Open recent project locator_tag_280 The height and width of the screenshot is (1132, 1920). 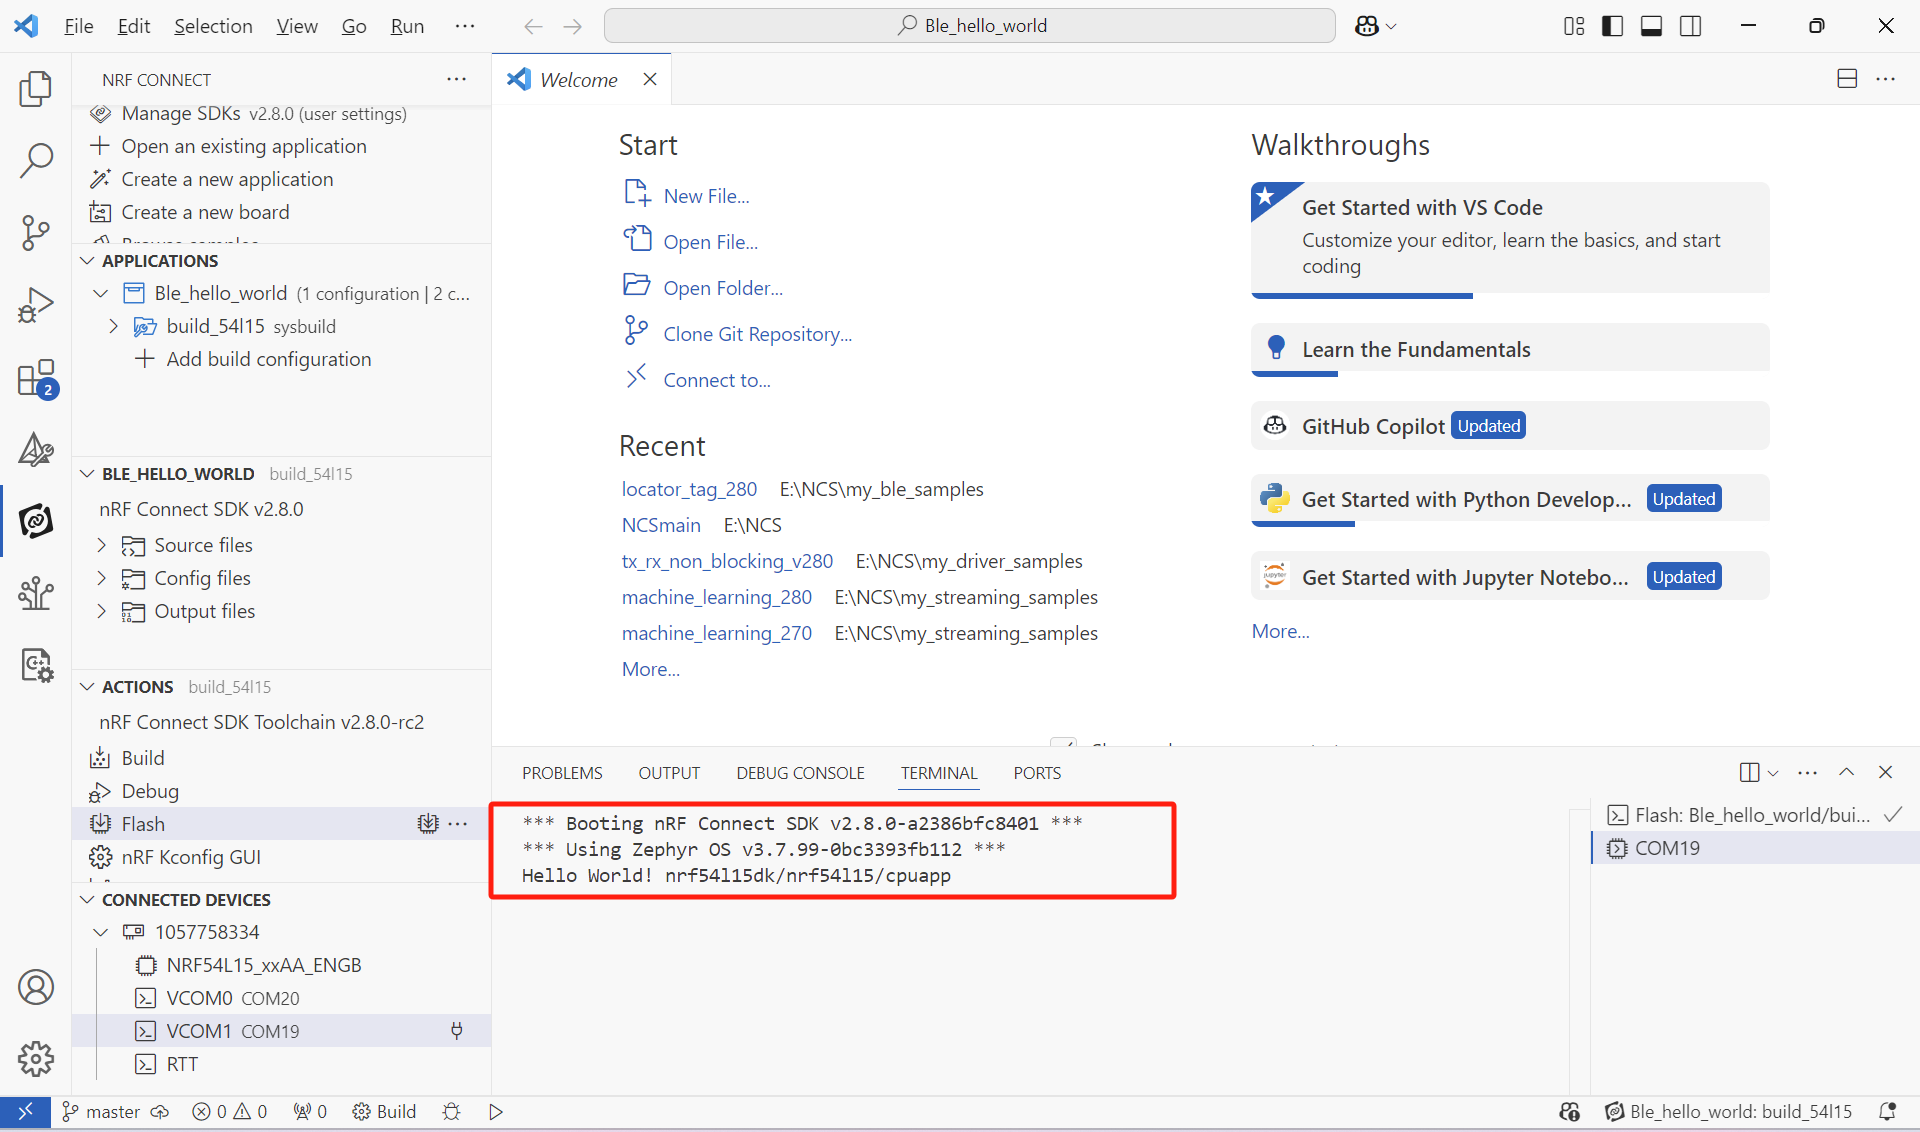689,489
